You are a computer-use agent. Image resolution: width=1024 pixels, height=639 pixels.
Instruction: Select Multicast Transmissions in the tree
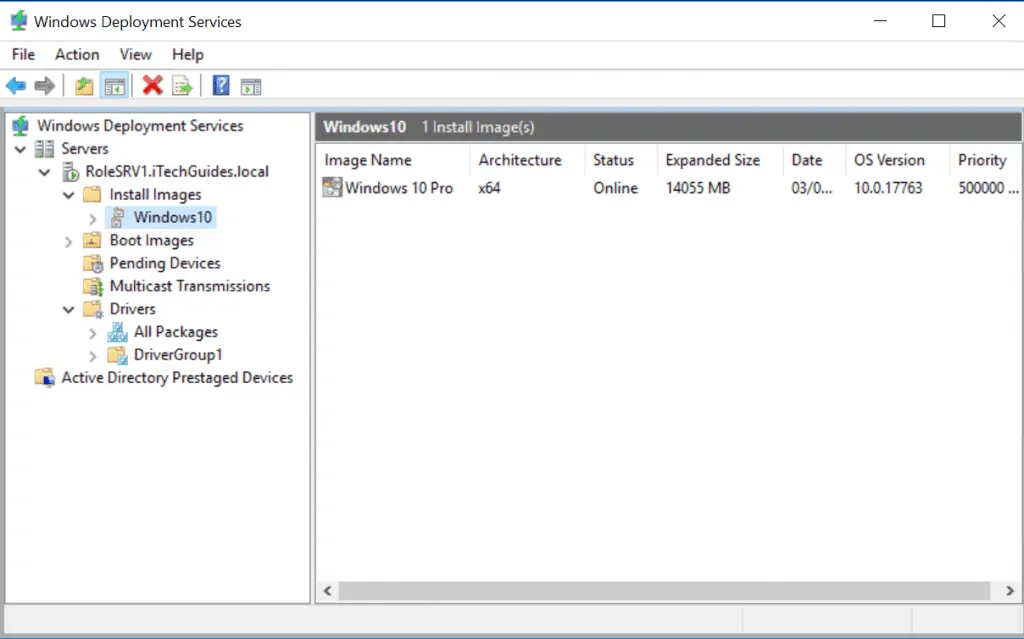[189, 286]
